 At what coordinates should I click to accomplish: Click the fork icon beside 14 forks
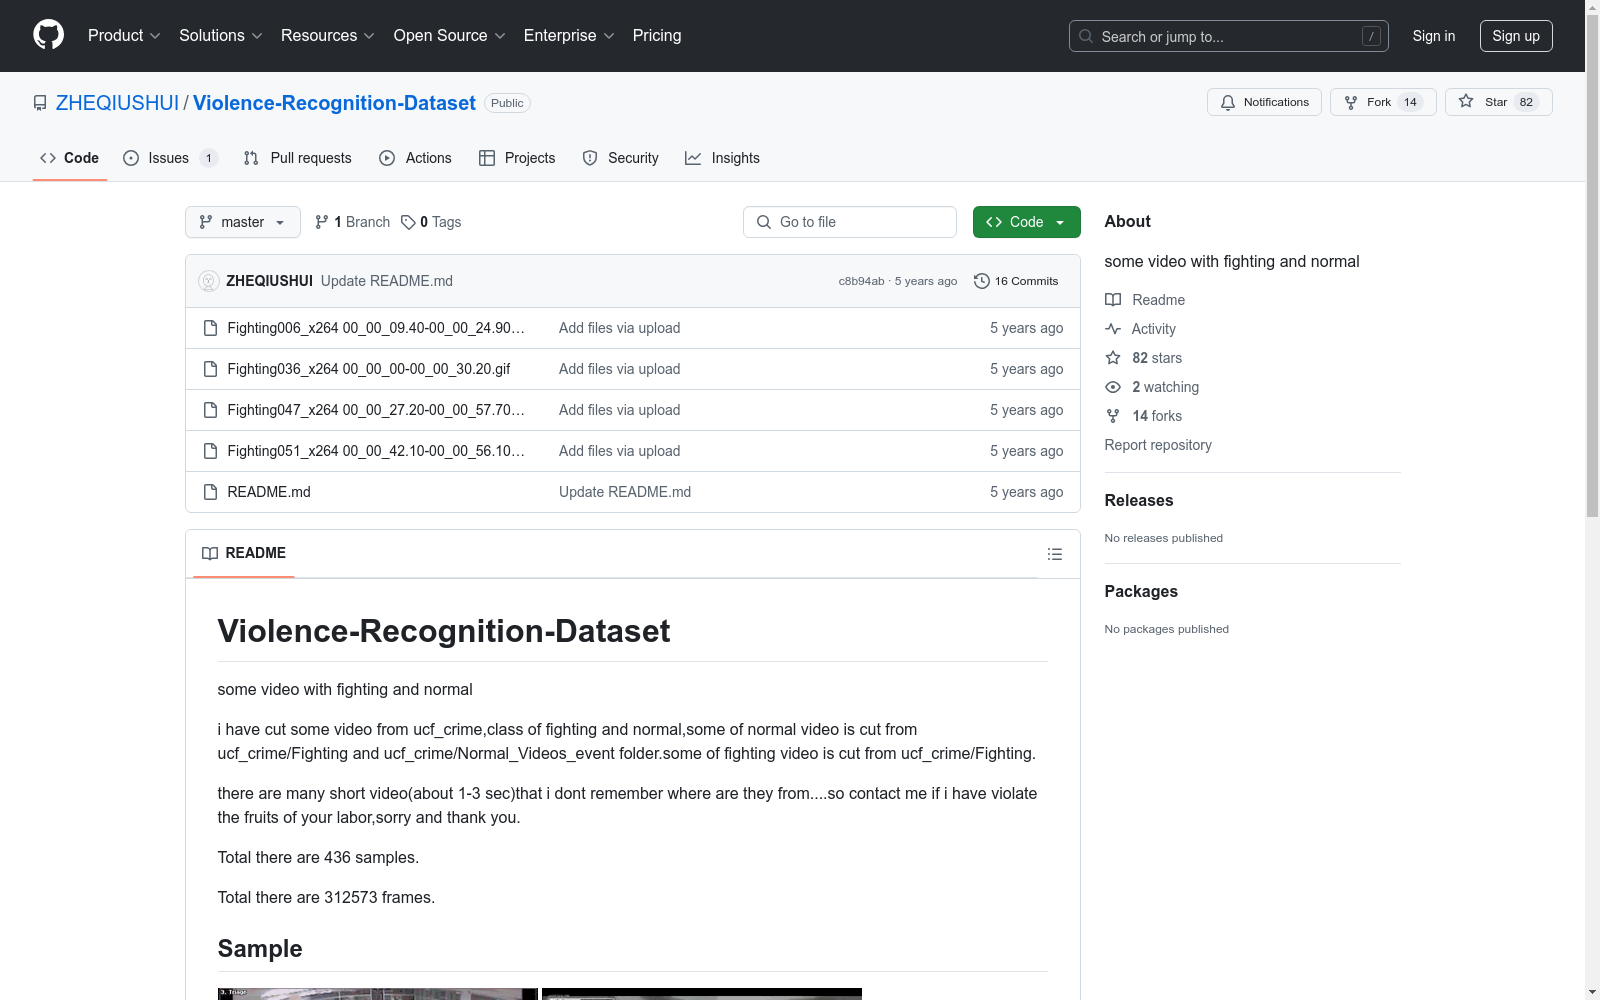(1113, 416)
